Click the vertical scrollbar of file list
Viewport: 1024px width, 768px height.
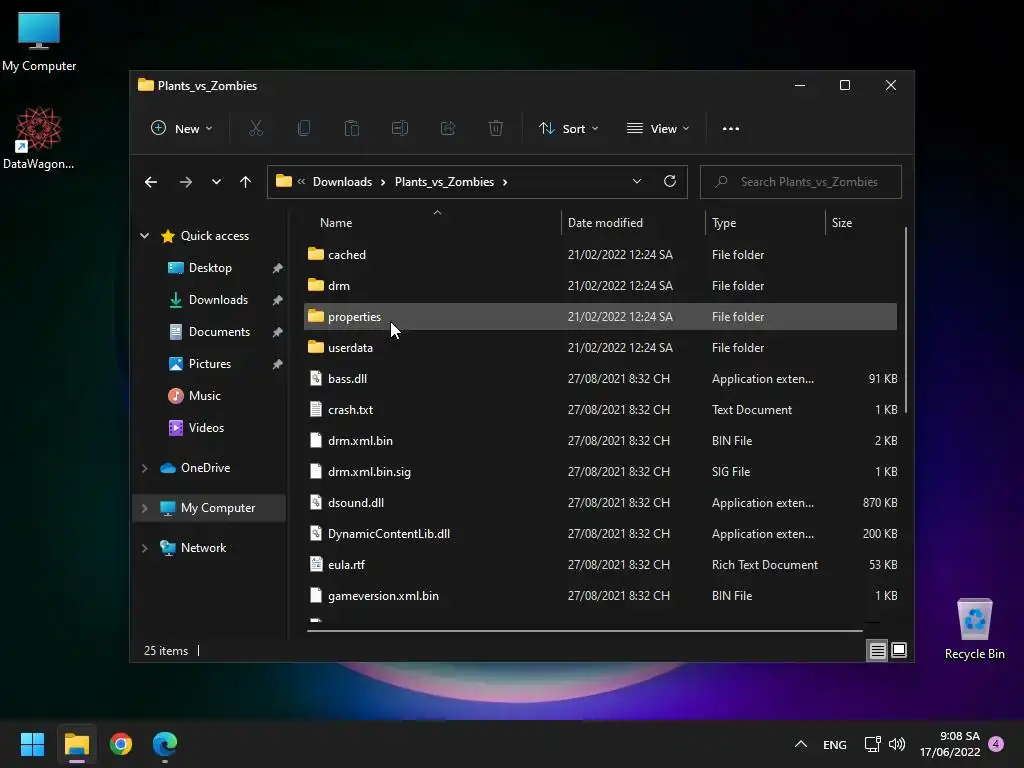coord(906,320)
